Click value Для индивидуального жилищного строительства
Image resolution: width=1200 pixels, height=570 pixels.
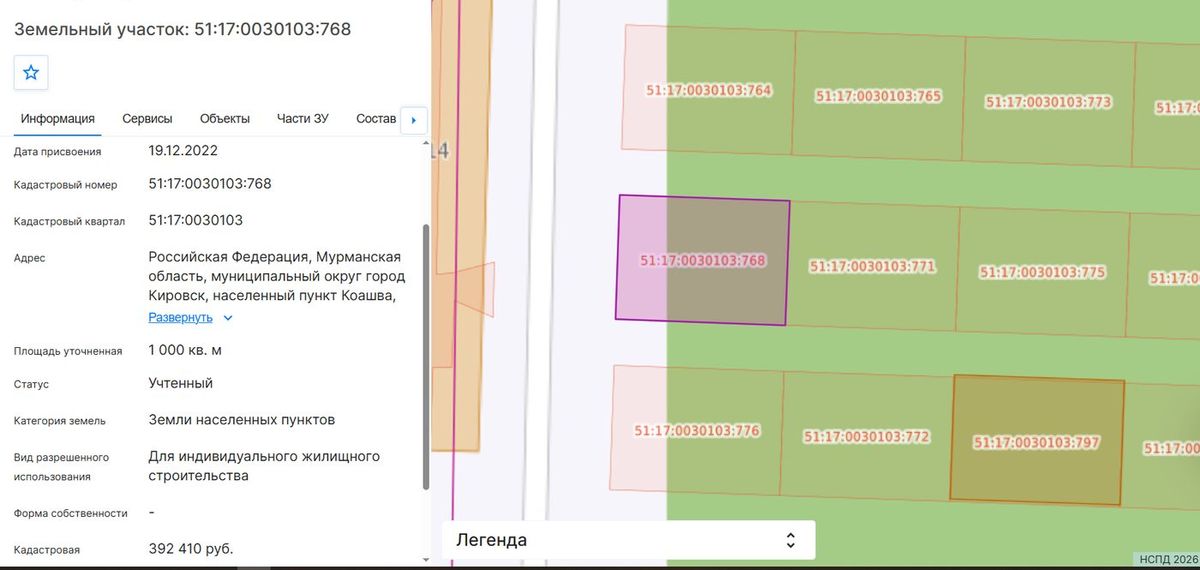click(x=264, y=466)
